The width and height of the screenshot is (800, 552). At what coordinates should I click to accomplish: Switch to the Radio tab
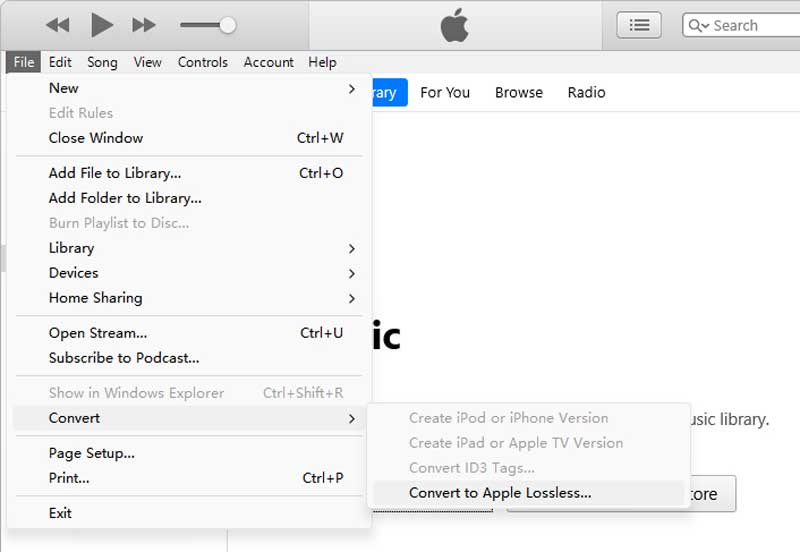(587, 92)
